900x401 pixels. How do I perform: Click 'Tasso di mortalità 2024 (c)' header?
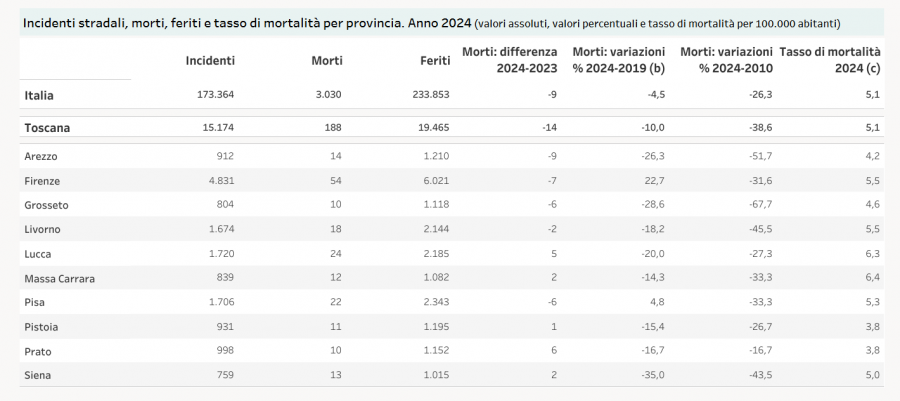(x=829, y=59)
